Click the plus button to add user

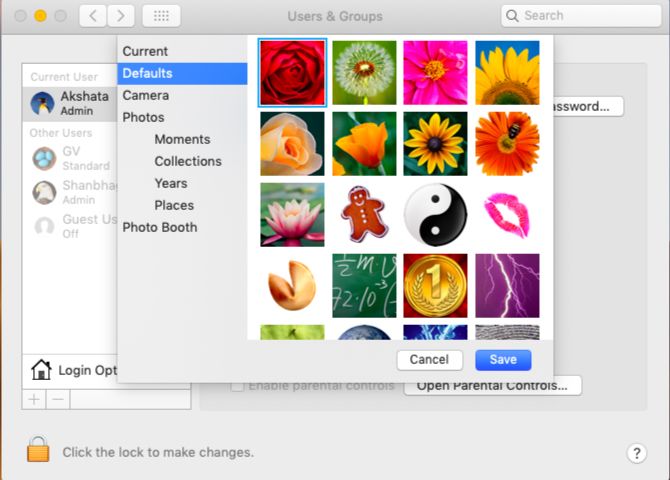pyautogui.click(x=34, y=399)
